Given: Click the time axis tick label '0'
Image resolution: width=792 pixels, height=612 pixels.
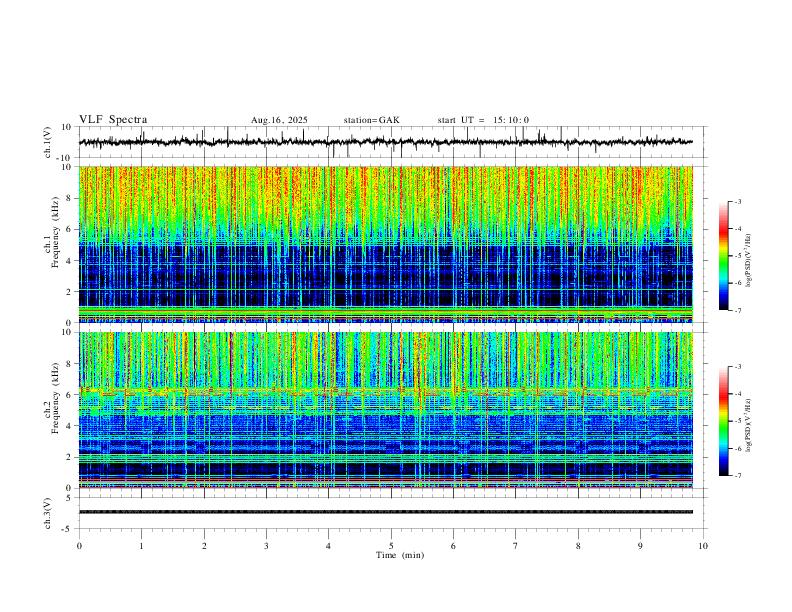Looking at the screenshot, I should click(x=79, y=546).
